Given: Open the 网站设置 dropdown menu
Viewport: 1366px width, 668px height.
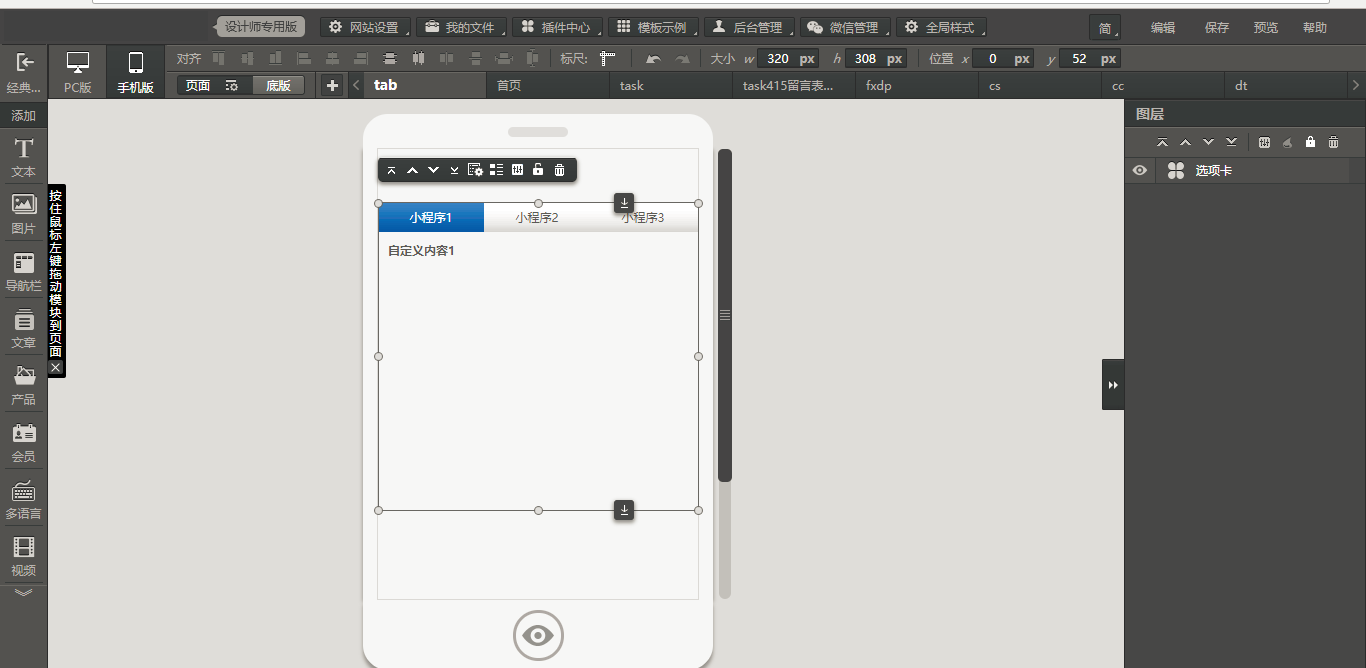Looking at the screenshot, I should (x=365, y=27).
